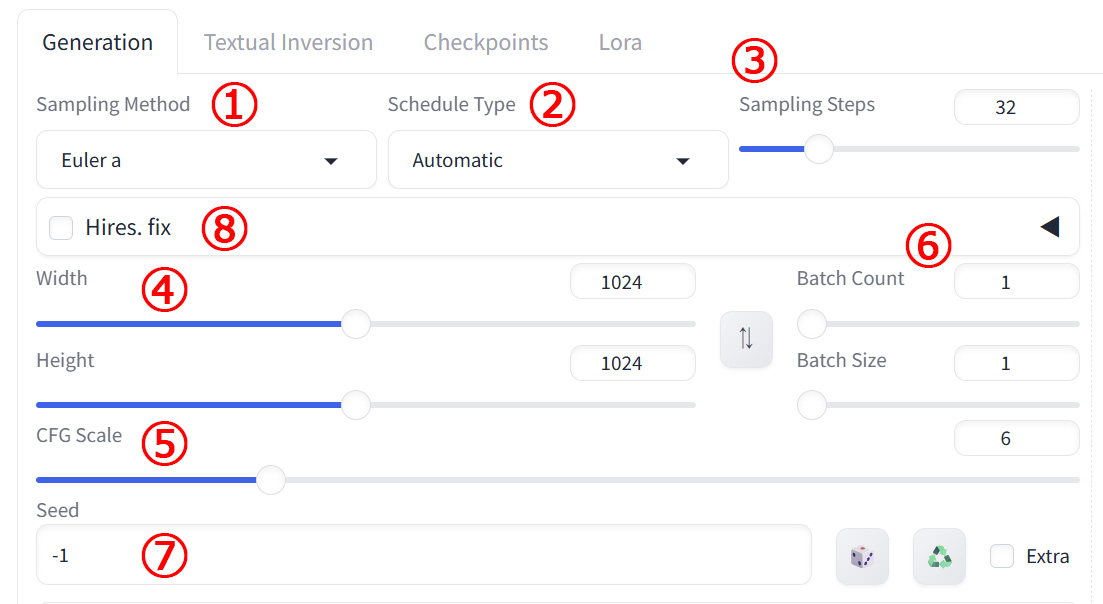Enable the Hires. fix checkbox
The width and height of the screenshot is (1103, 604).
pos(62,228)
